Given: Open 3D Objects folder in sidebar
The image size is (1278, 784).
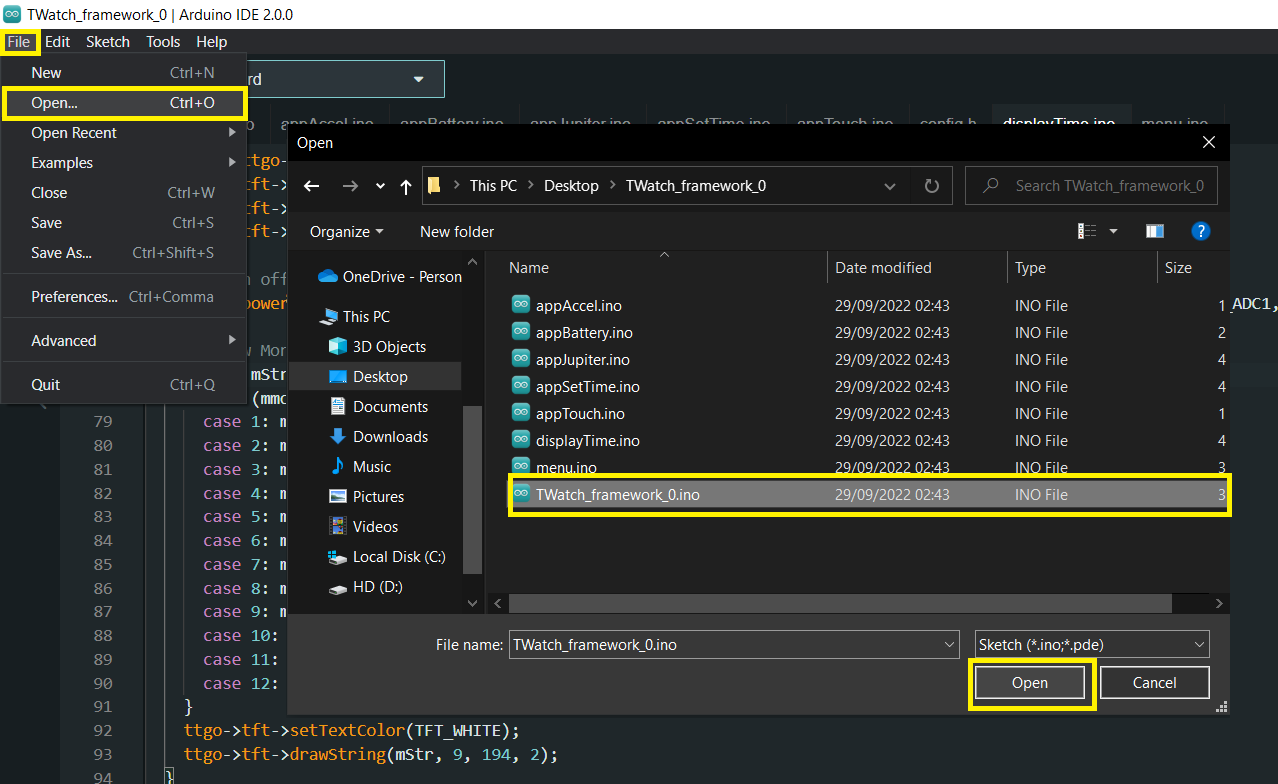Looking at the screenshot, I should coord(377,346).
